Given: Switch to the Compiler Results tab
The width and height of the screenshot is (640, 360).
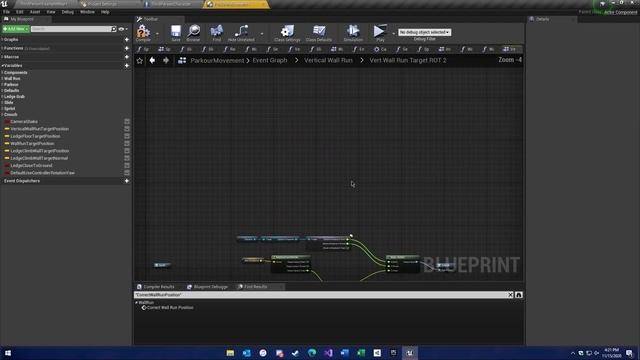Looking at the screenshot, I should coord(156,287).
